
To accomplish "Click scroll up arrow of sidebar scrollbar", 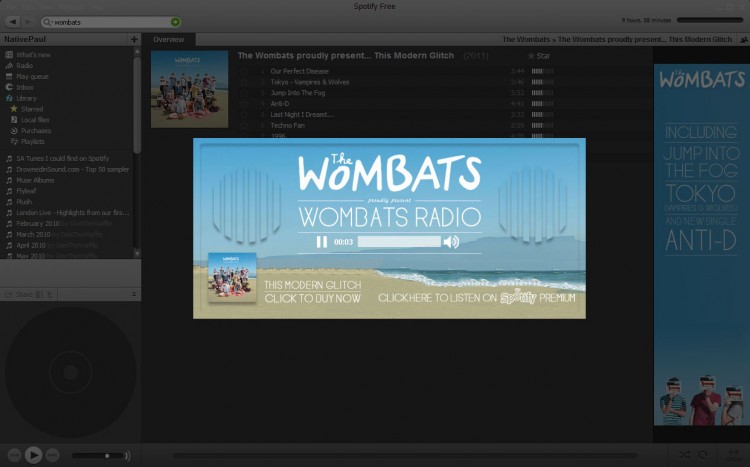I will [137, 51].
